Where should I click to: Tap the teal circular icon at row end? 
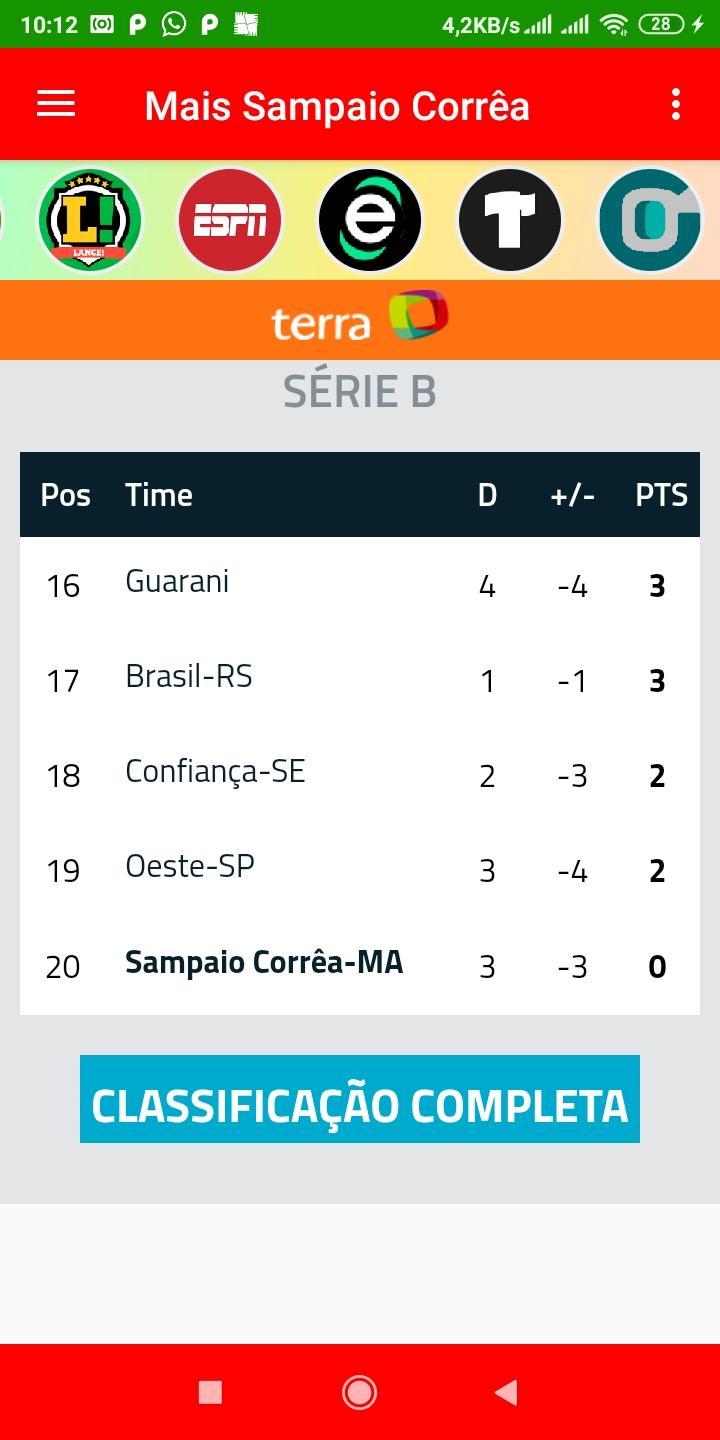[x=650, y=220]
